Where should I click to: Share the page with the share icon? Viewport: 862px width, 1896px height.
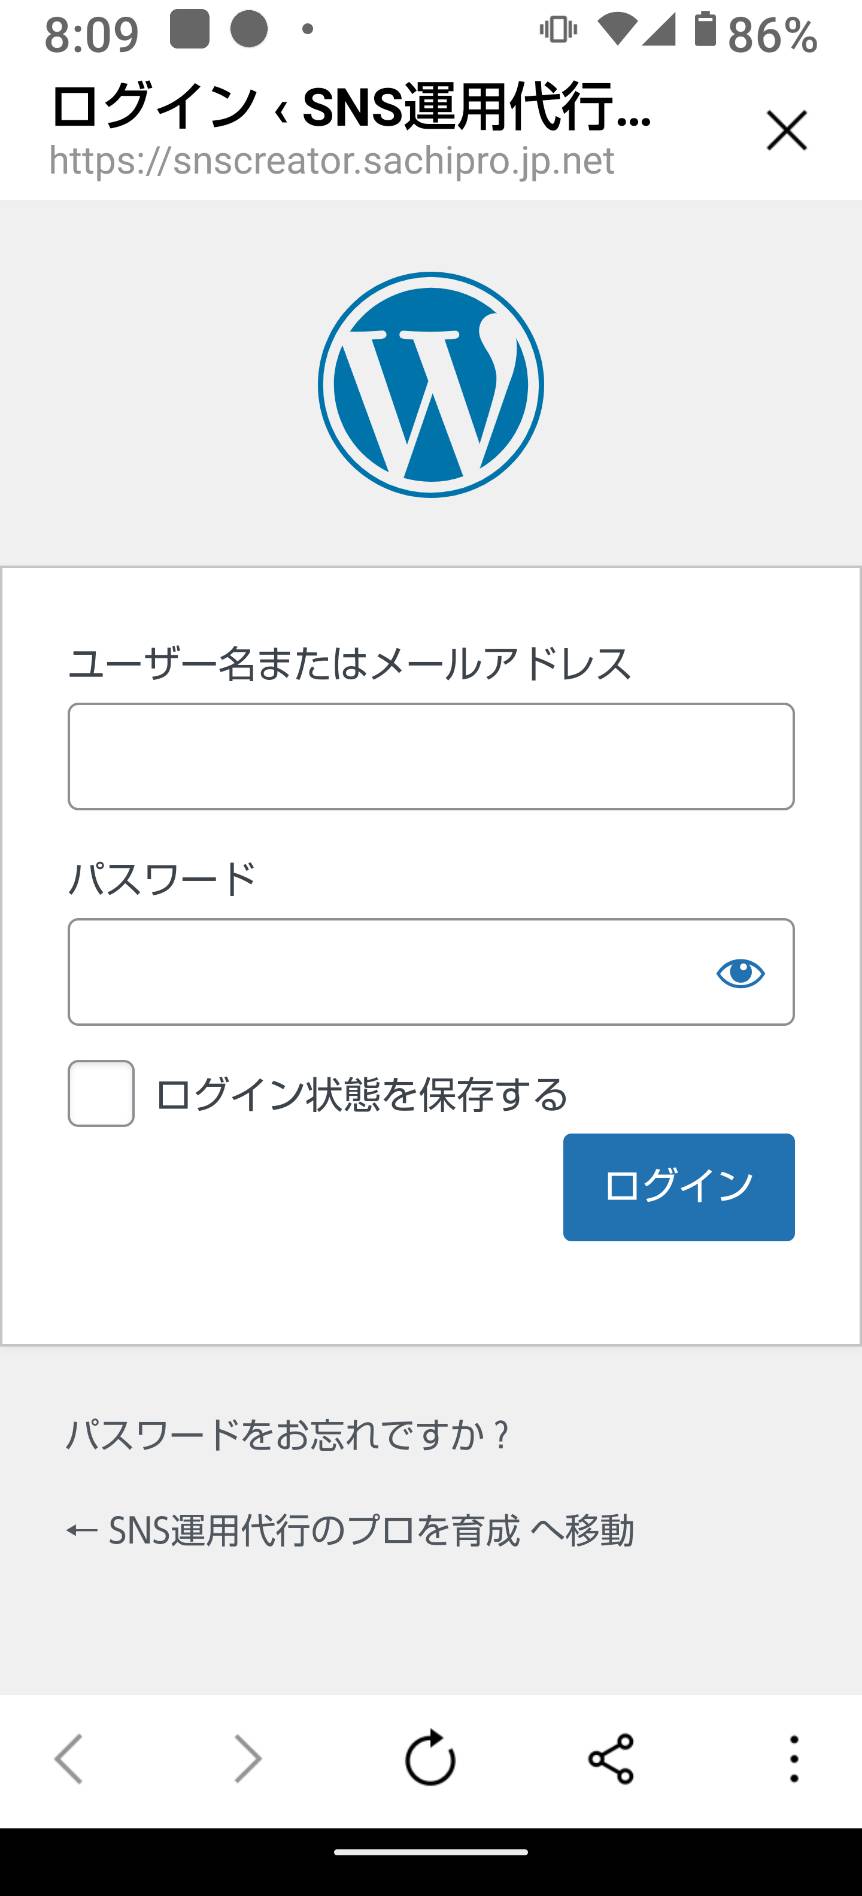(611, 1759)
